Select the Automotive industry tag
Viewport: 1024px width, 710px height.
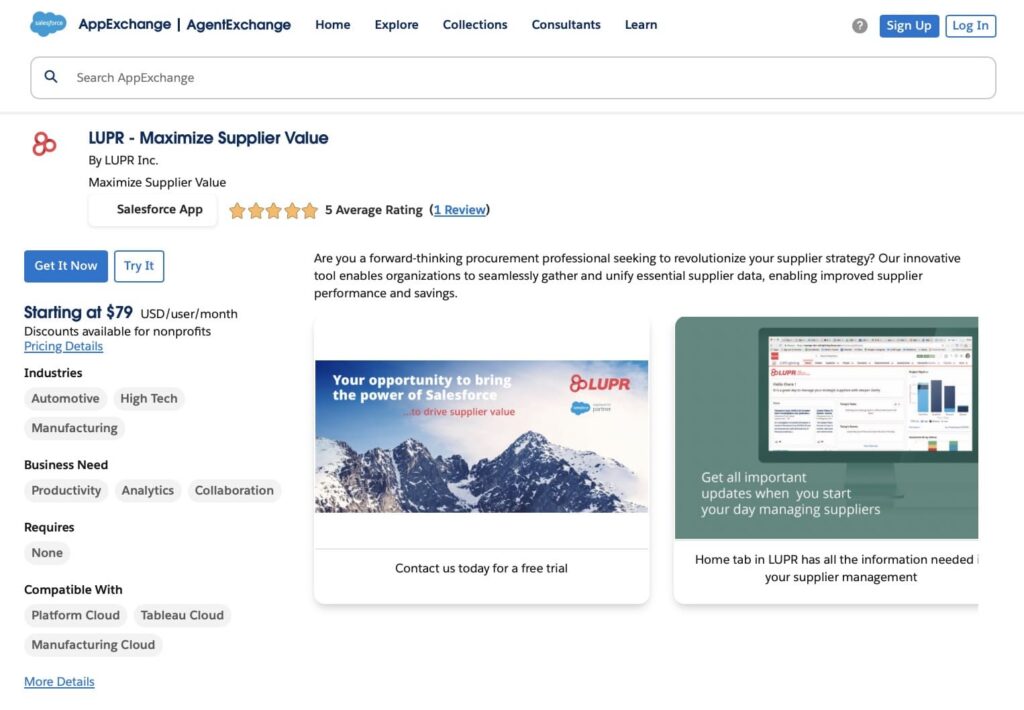click(x=64, y=398)
